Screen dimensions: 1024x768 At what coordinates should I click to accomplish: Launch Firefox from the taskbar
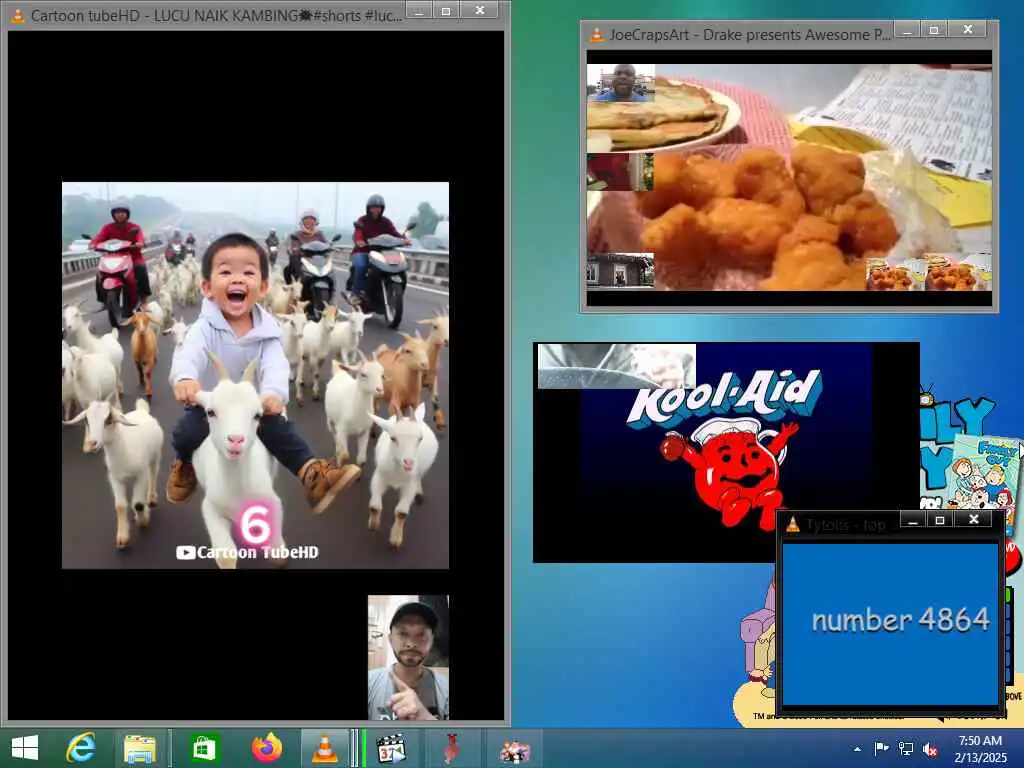(266, 748)
